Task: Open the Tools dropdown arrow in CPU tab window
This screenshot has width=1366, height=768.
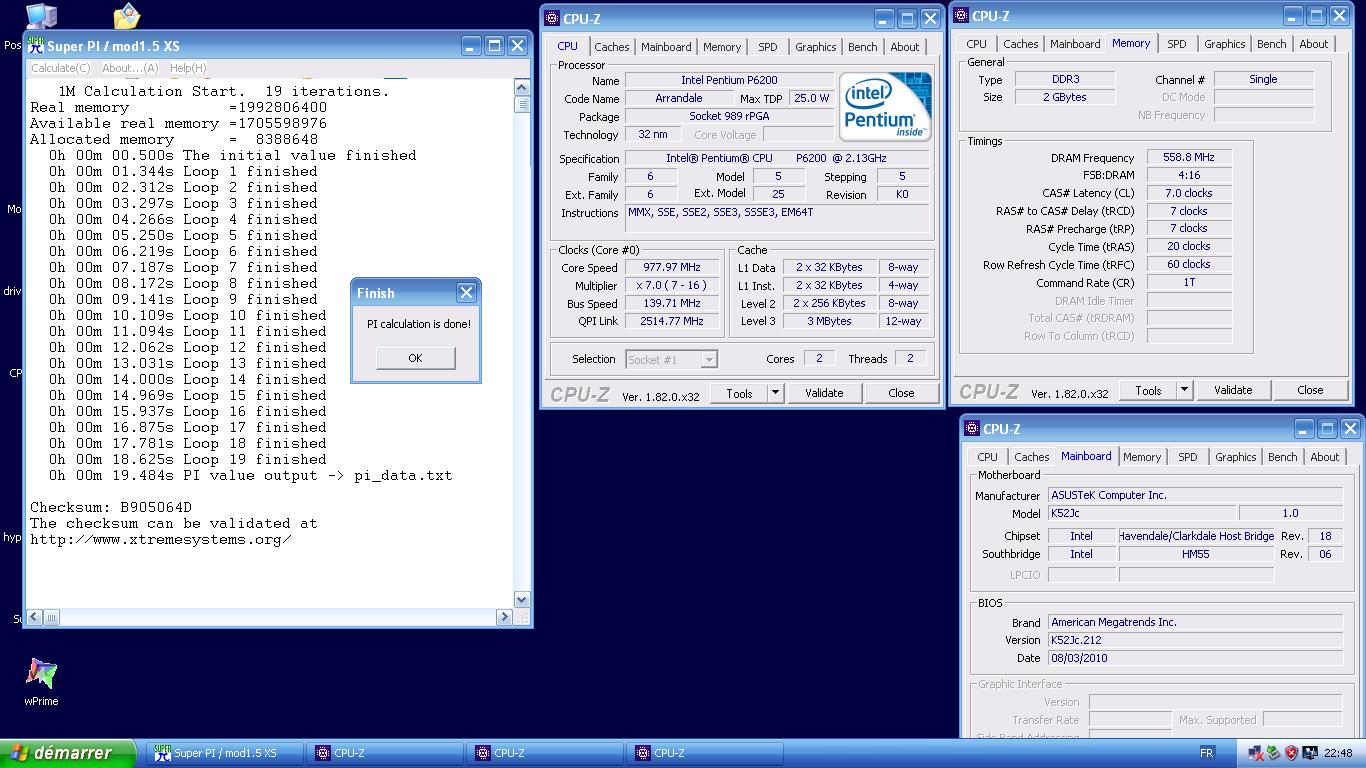Action: coord(774,393)
